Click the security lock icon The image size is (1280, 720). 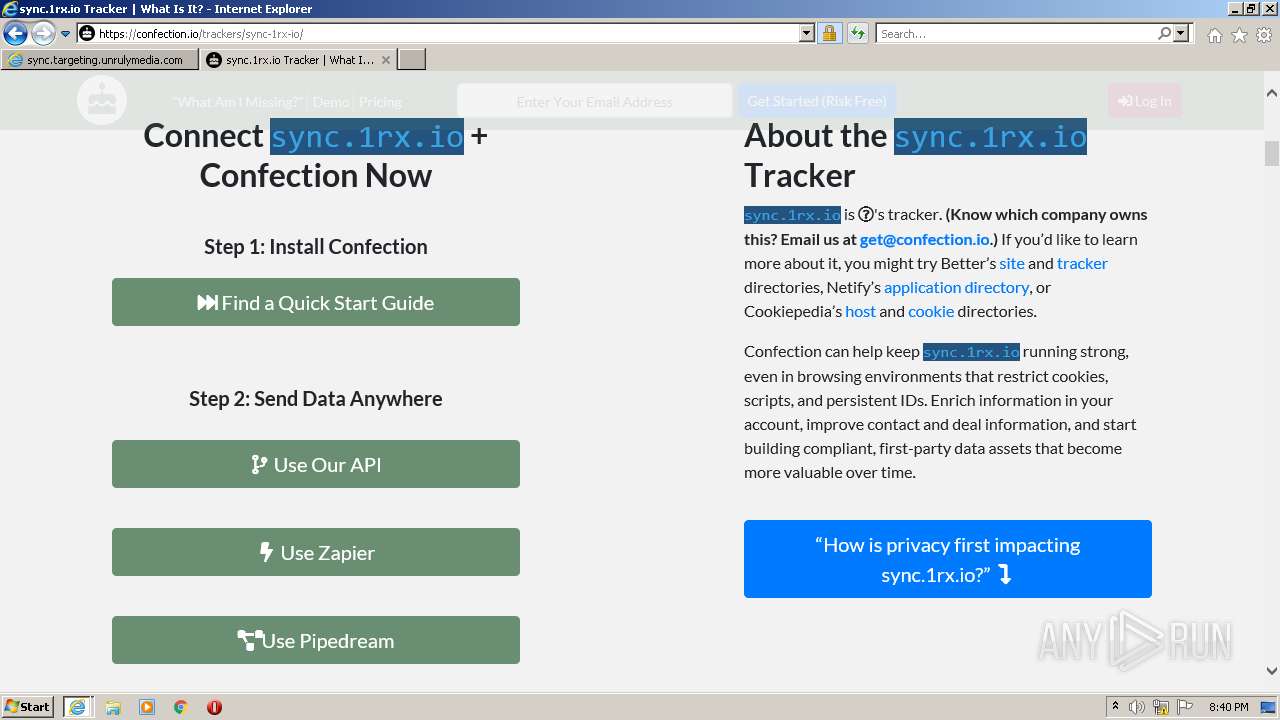coord(829,33)
